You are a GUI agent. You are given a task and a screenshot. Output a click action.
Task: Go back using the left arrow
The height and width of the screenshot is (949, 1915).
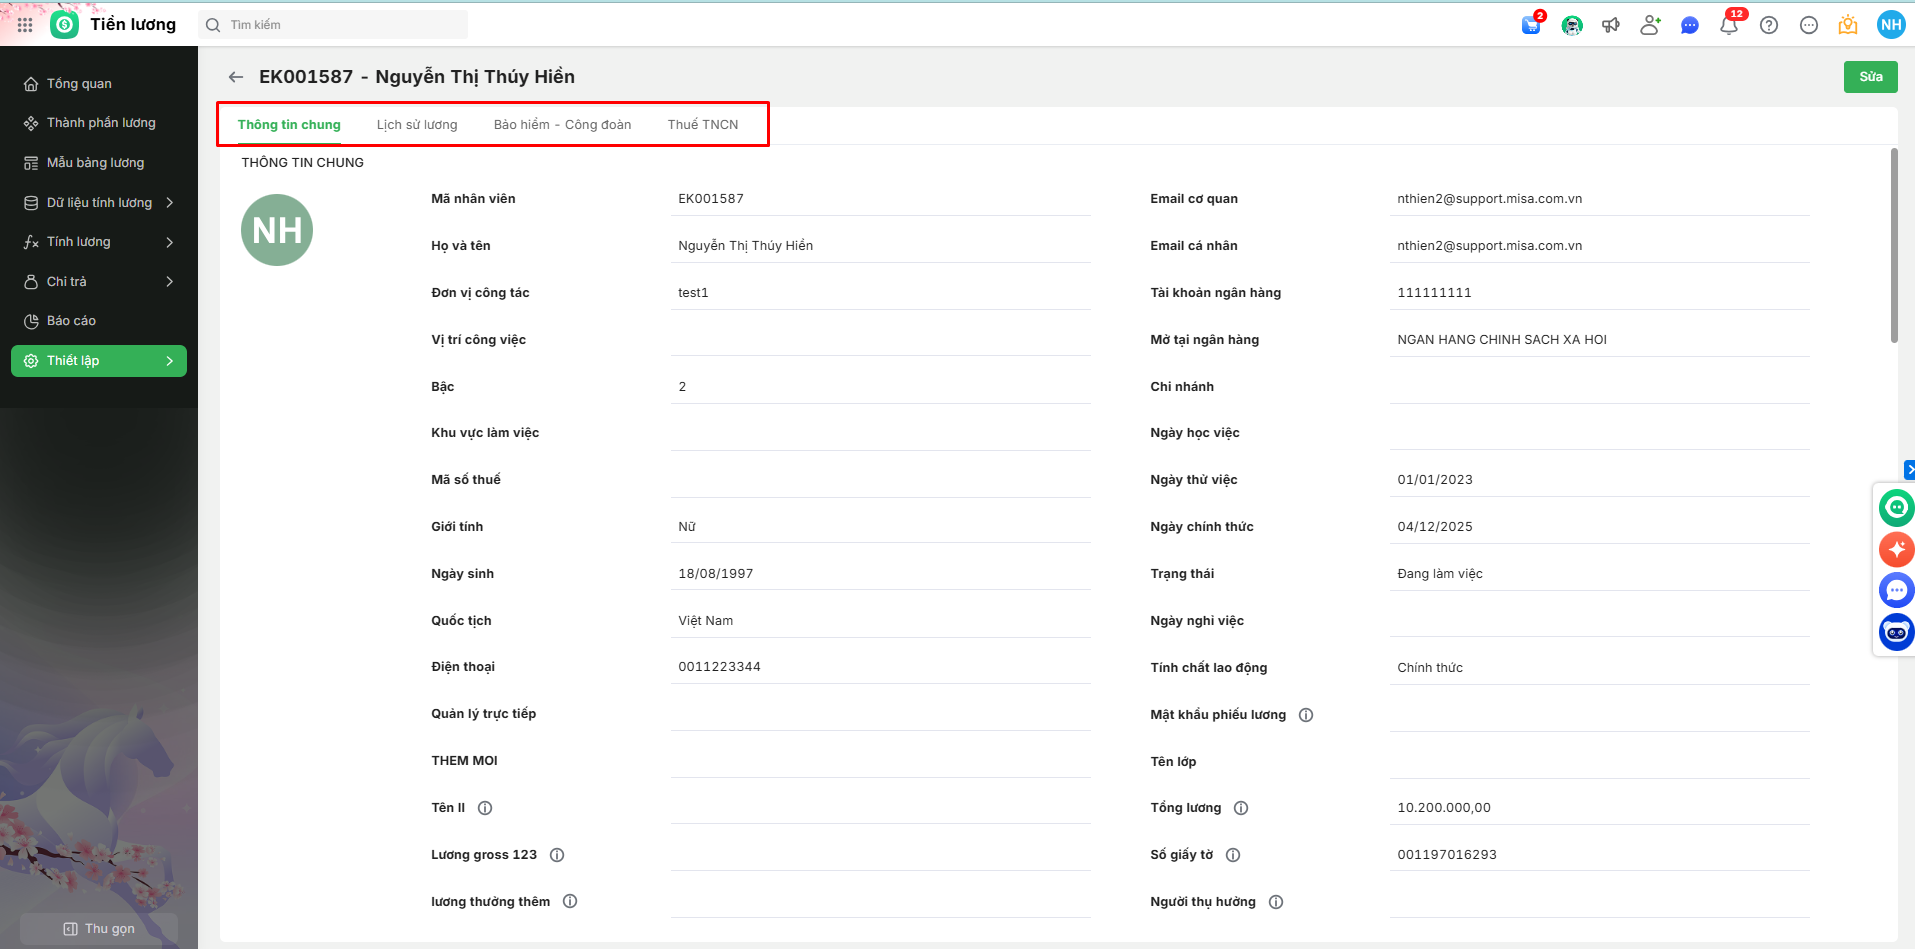coord(236,77)
